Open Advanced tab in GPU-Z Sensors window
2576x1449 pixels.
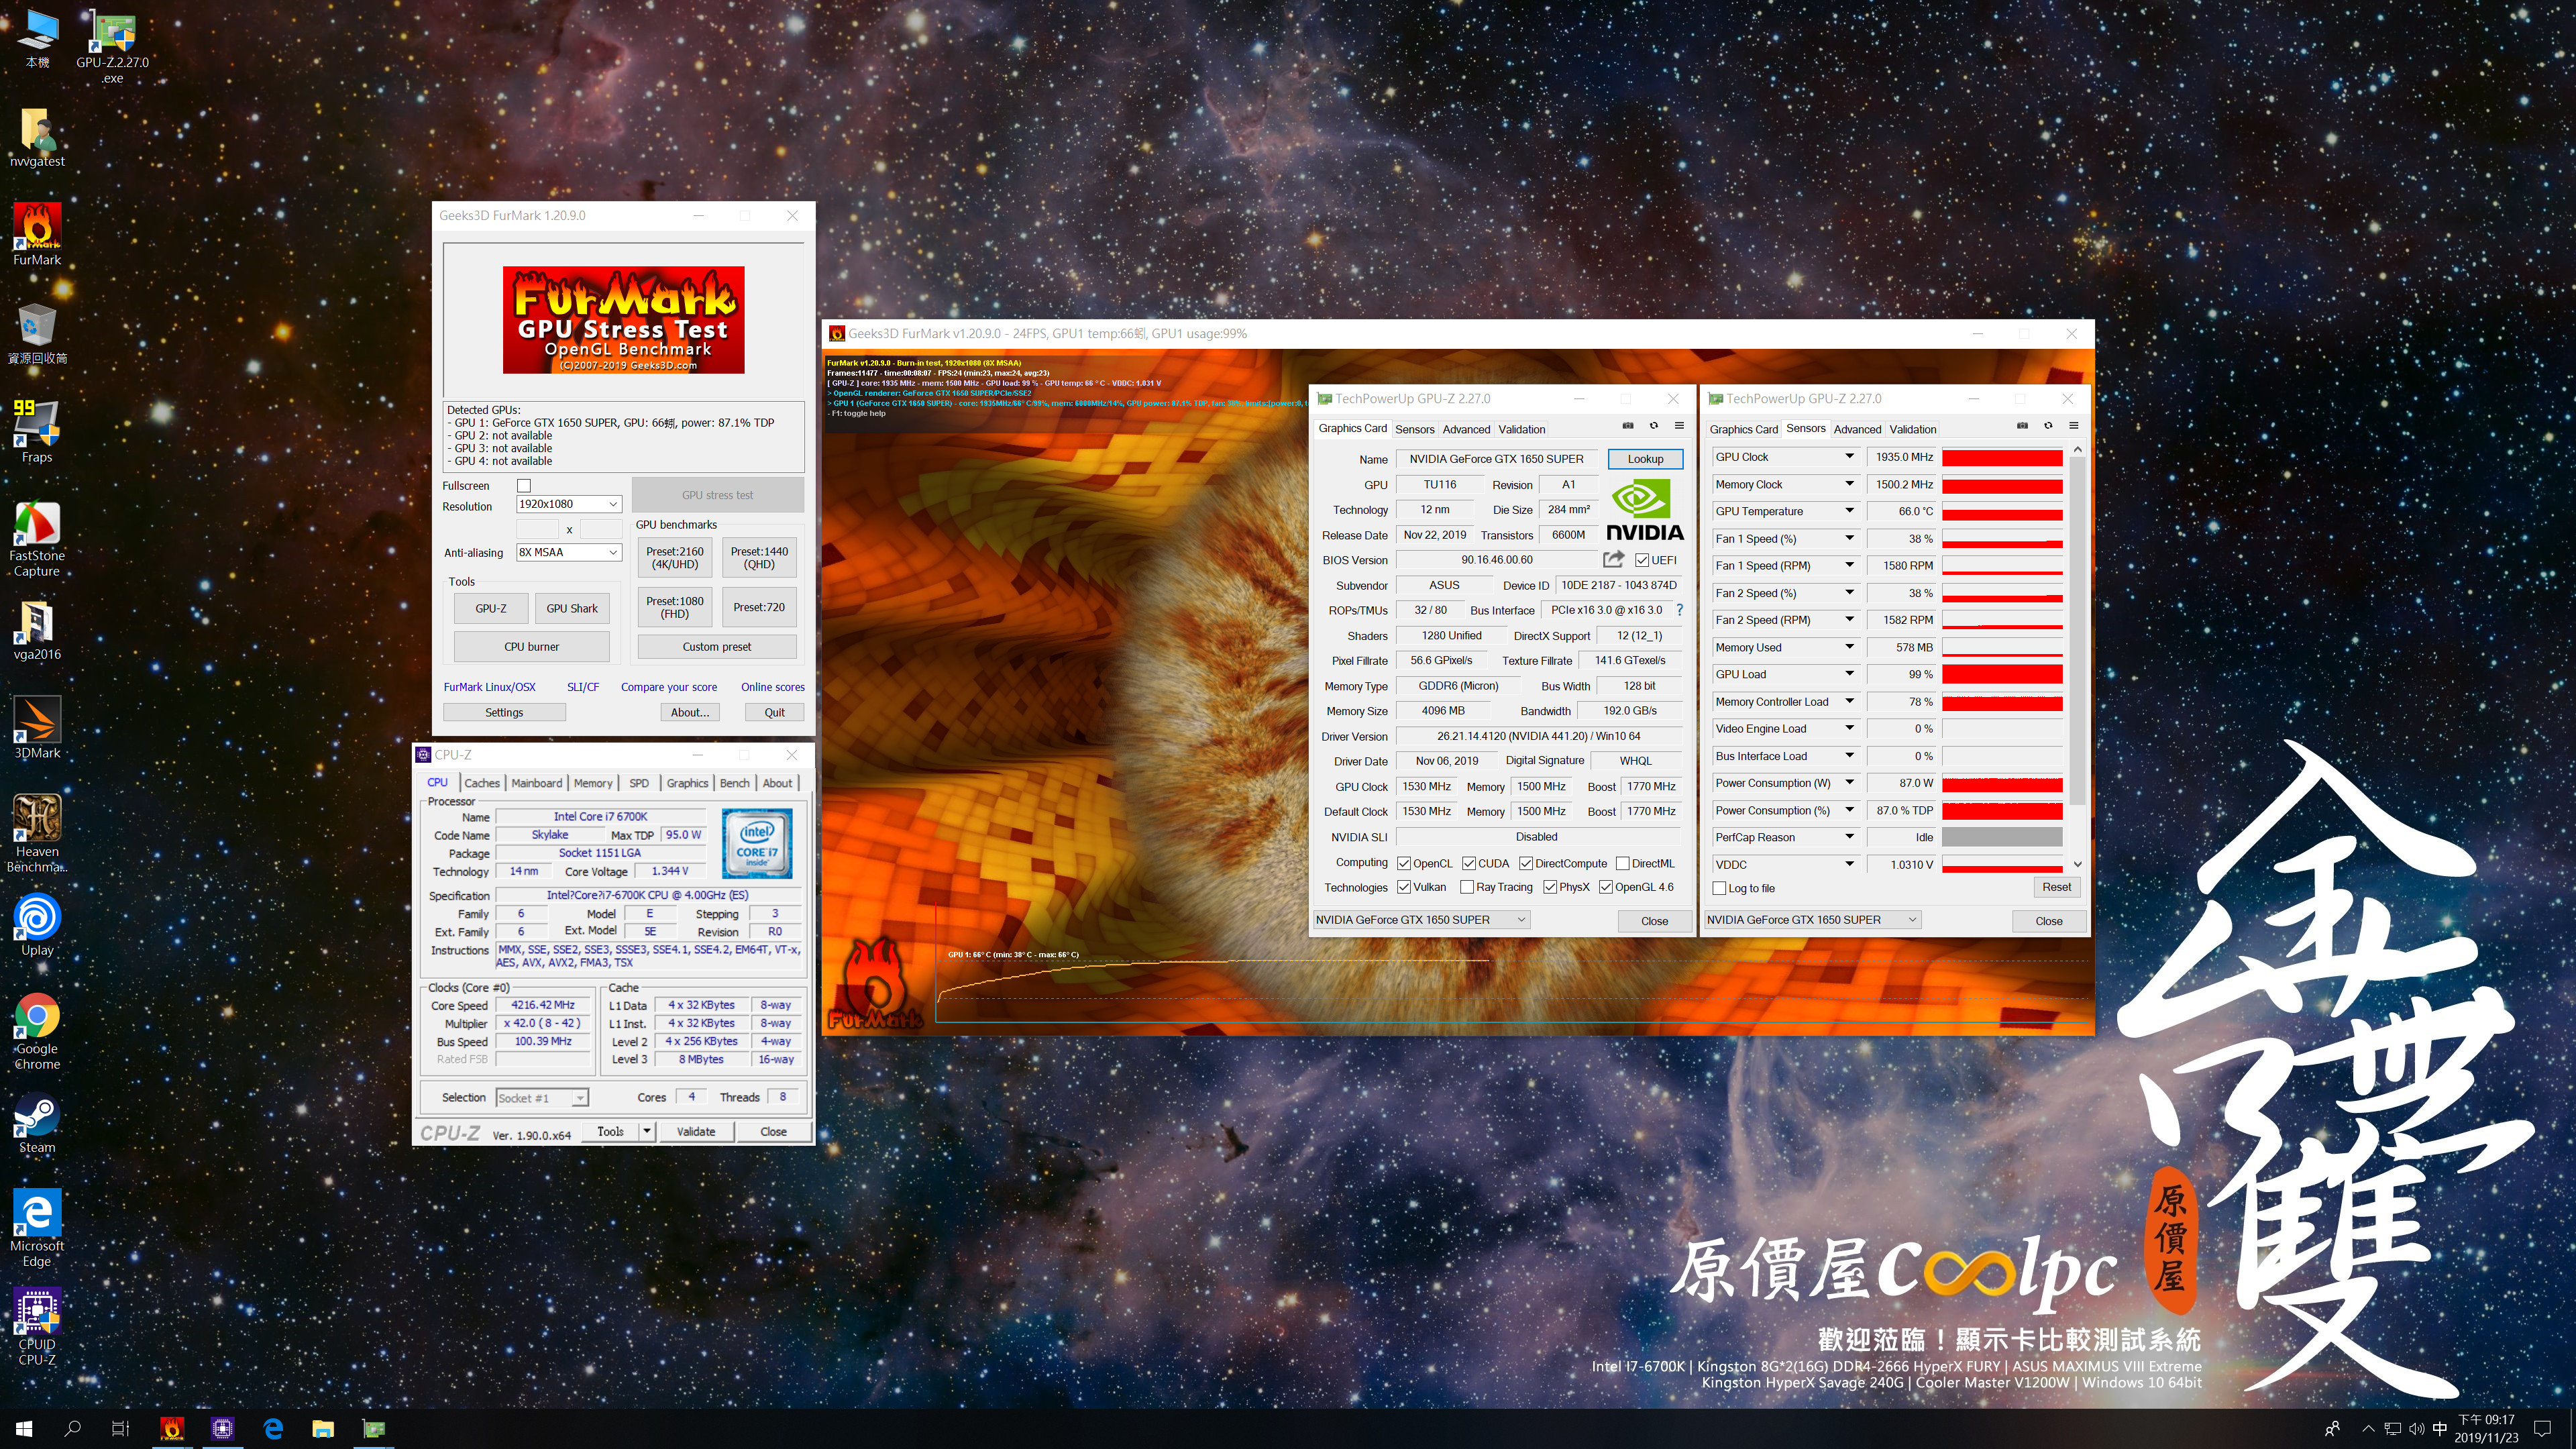[x=1857, y=429]
